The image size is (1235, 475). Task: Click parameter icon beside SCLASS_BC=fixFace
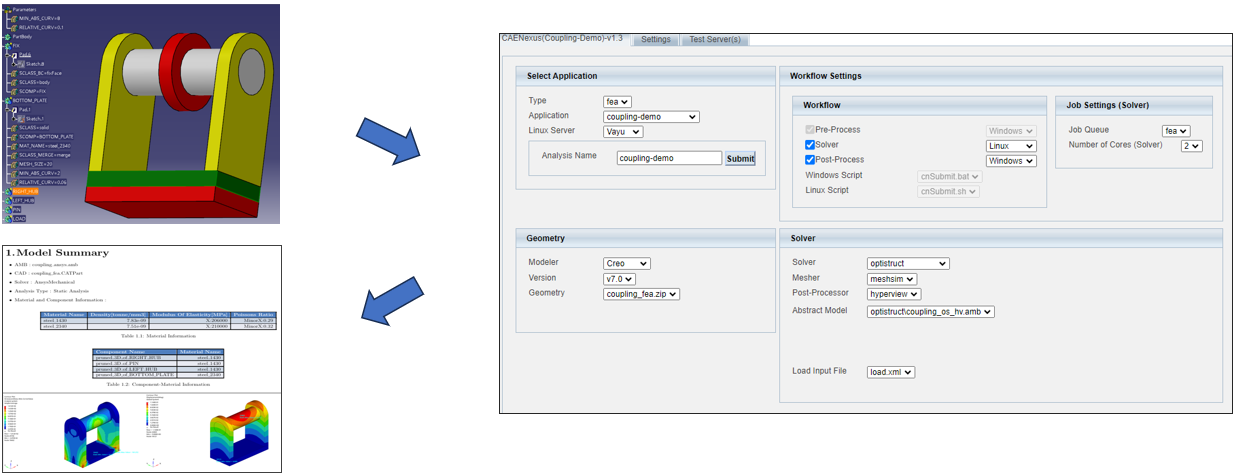(15, 73)
